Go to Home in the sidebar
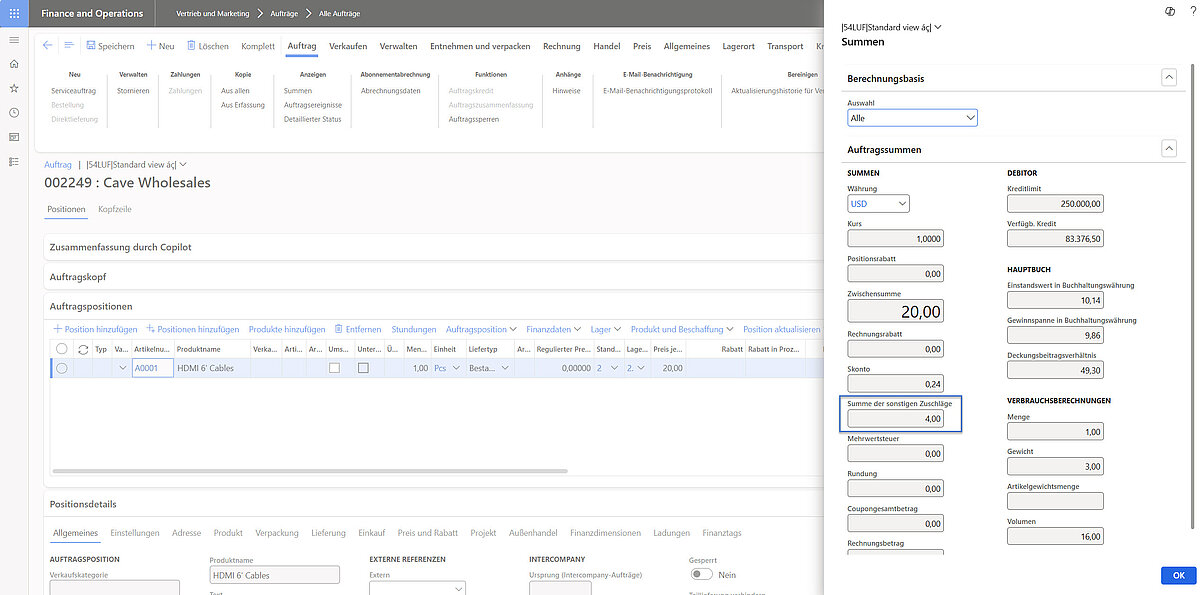Viewport: 1200px width, 595px height. click(x=14, y=64)
